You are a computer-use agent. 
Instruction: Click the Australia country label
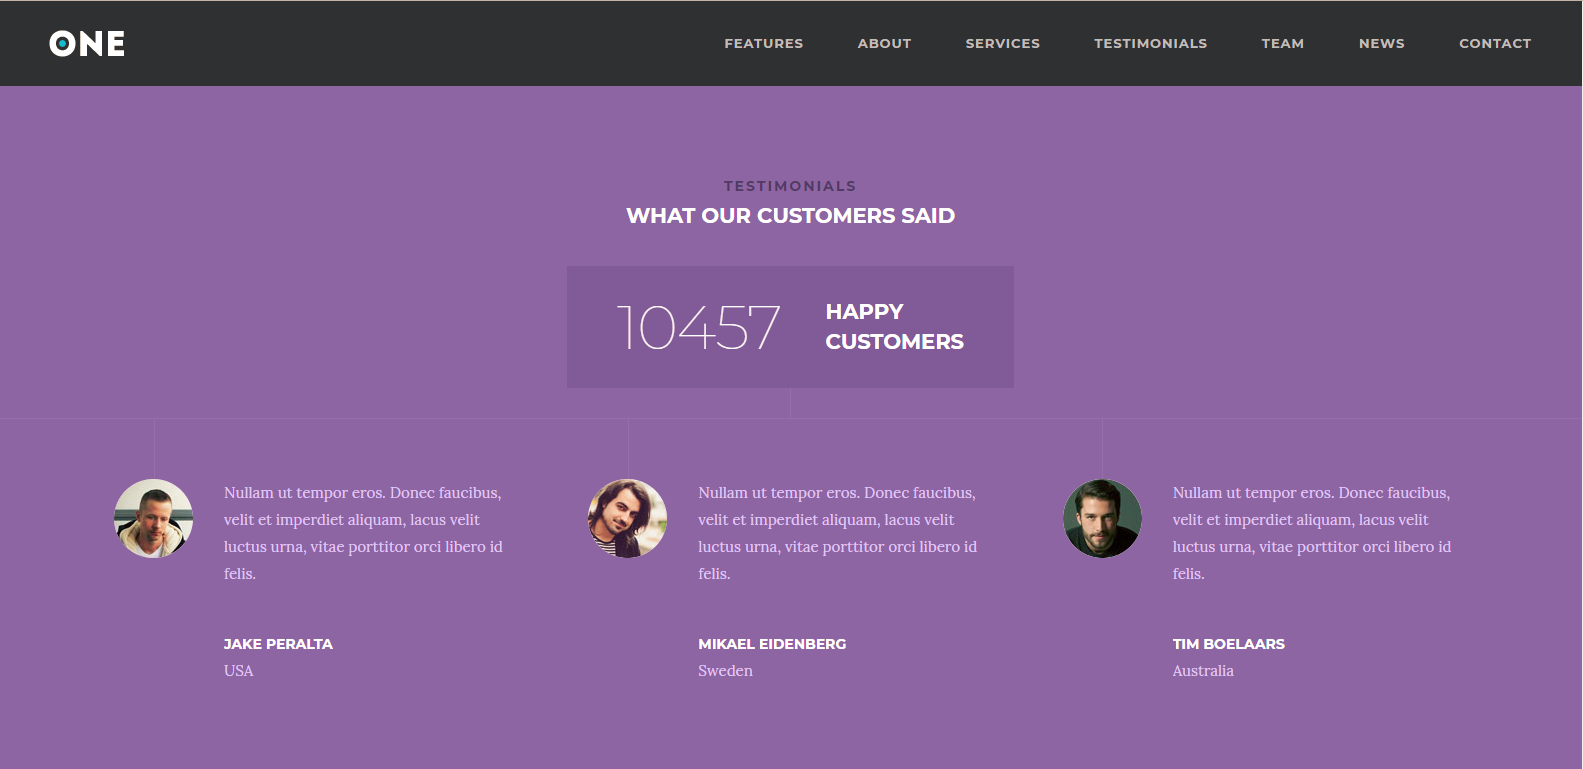[1203, 671]
